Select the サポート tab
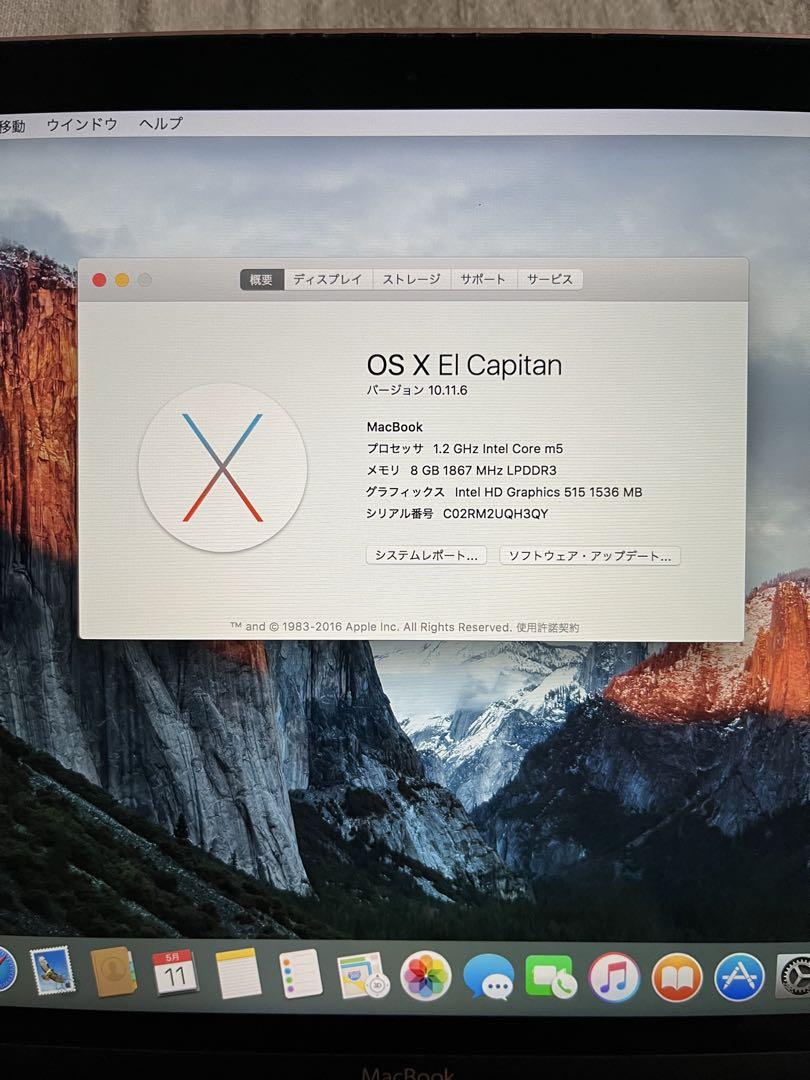 coord(484,280)
